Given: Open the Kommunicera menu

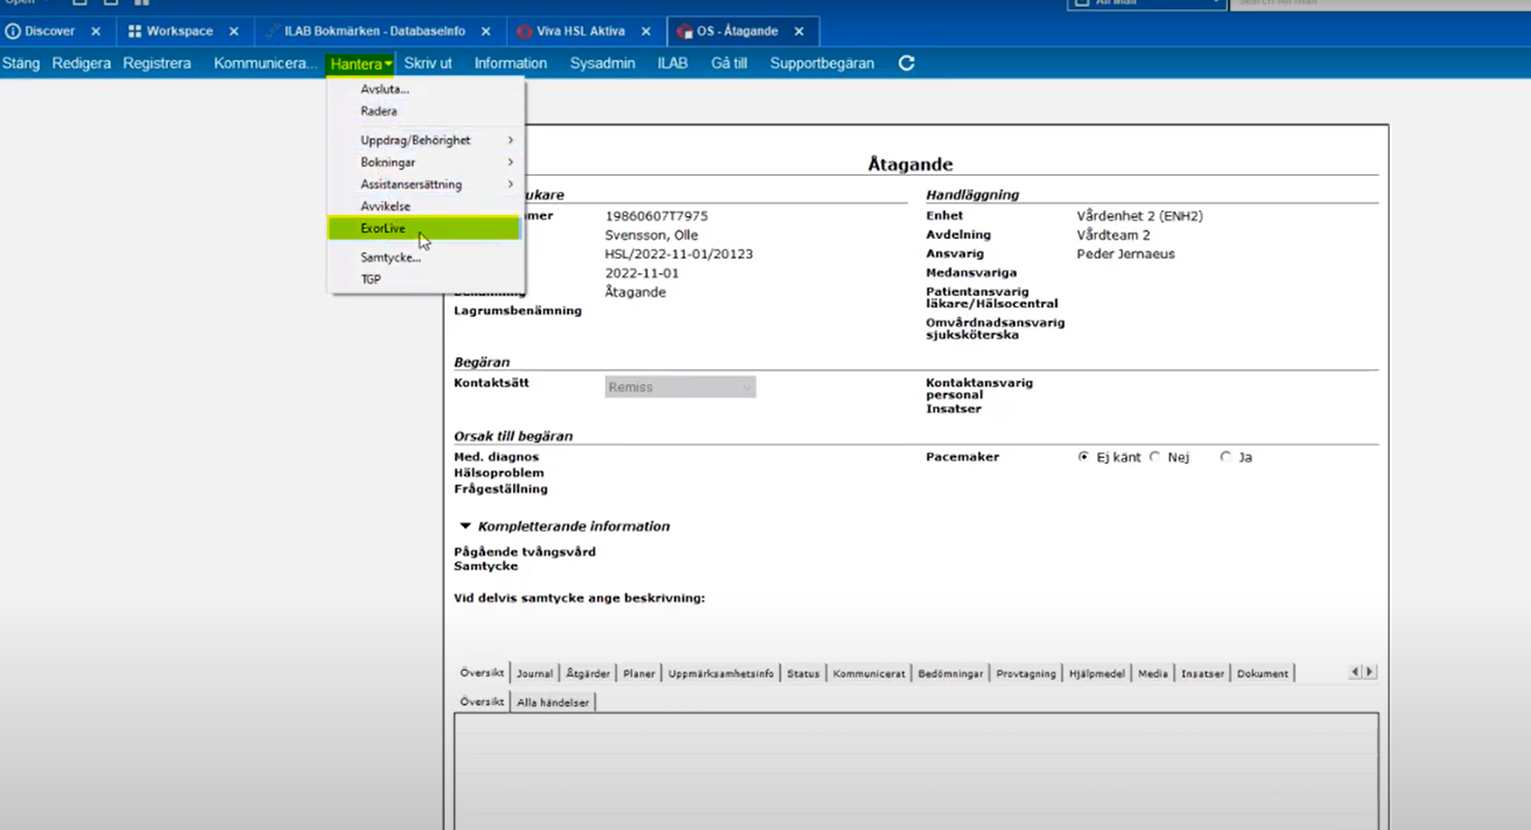Looking at the screenshot, I should (x=265, y=63).
